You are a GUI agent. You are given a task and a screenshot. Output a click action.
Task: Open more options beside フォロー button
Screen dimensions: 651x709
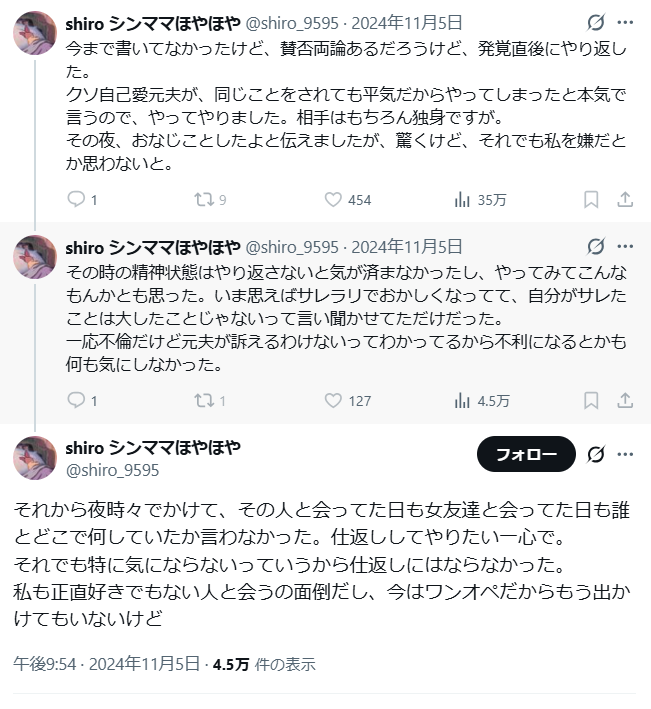pos(626,454)
